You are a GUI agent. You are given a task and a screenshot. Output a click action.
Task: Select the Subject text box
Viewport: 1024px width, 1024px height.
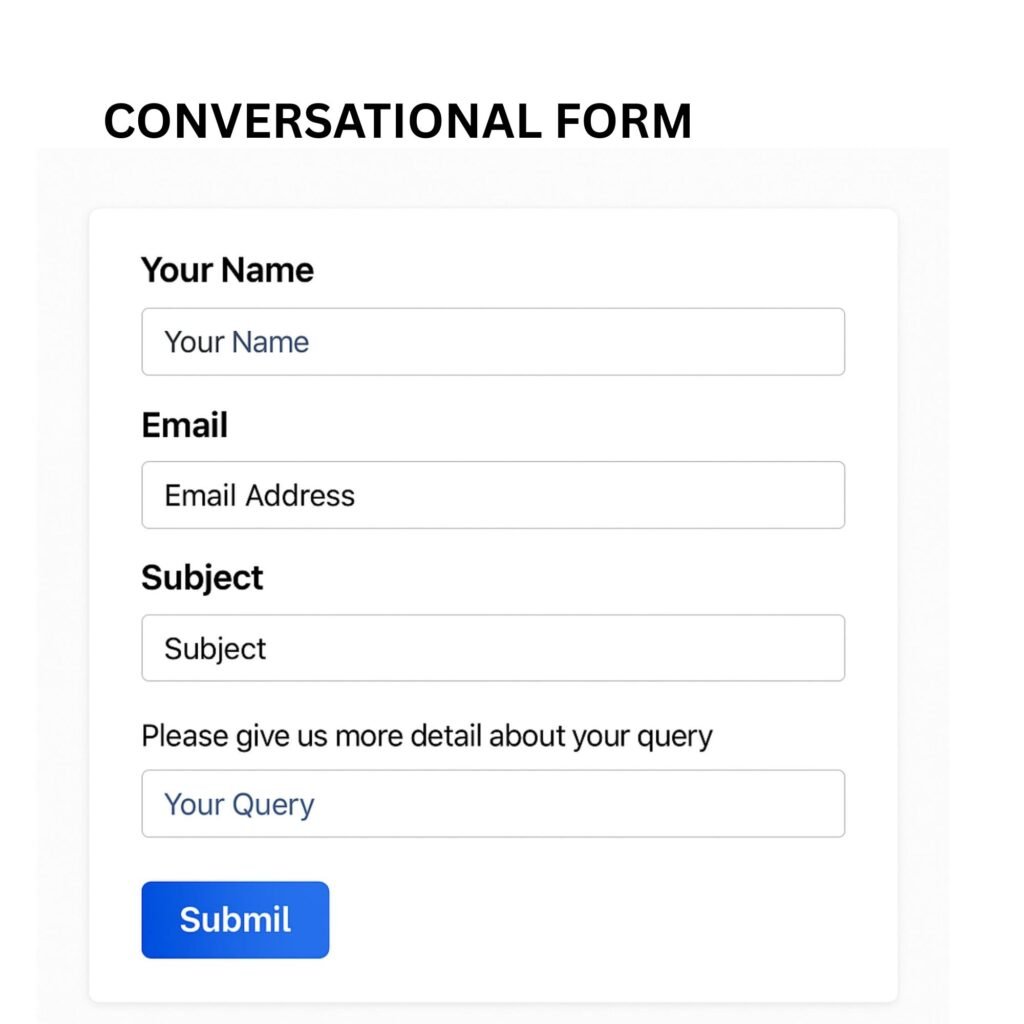(x=493, y=648)
